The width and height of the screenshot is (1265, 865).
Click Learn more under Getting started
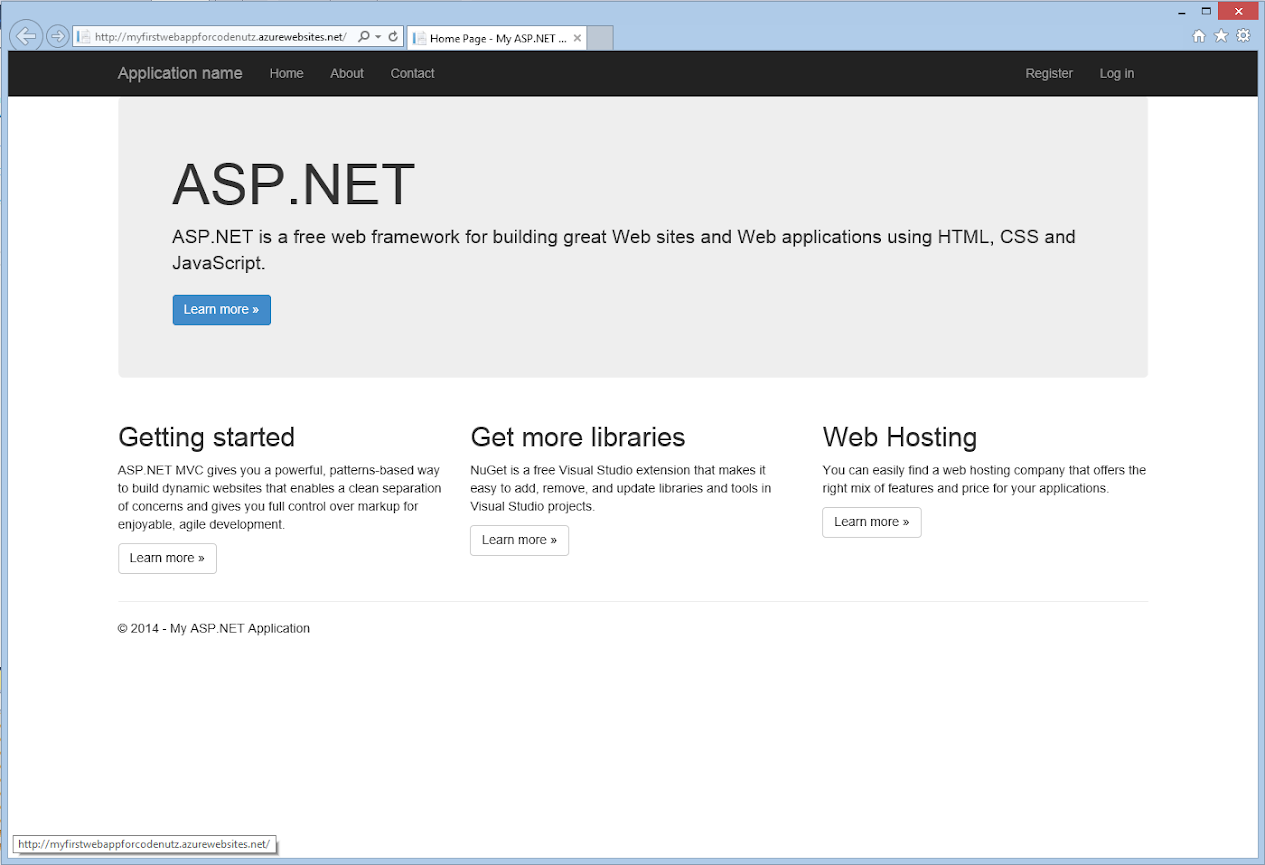coord(167,558)
